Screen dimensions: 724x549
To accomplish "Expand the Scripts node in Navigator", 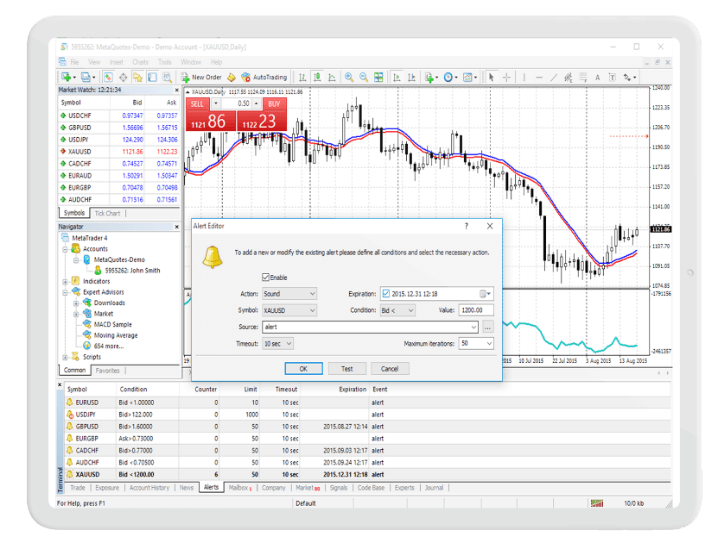I will 65,357.
